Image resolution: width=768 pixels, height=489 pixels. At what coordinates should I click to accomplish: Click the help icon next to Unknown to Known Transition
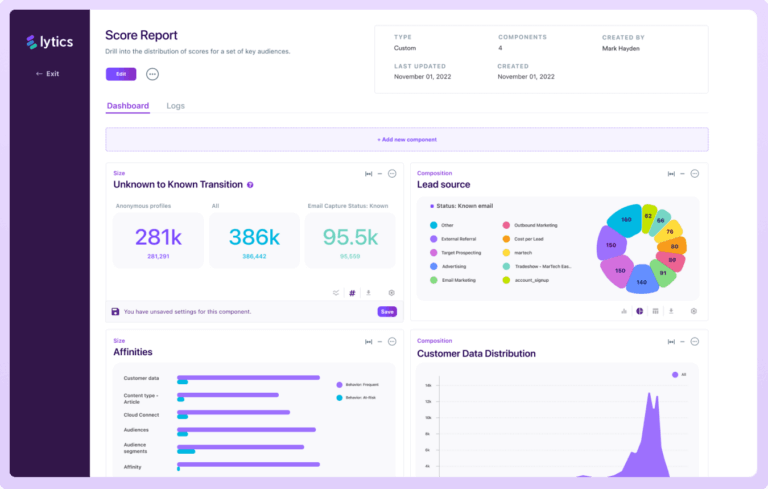250,185
